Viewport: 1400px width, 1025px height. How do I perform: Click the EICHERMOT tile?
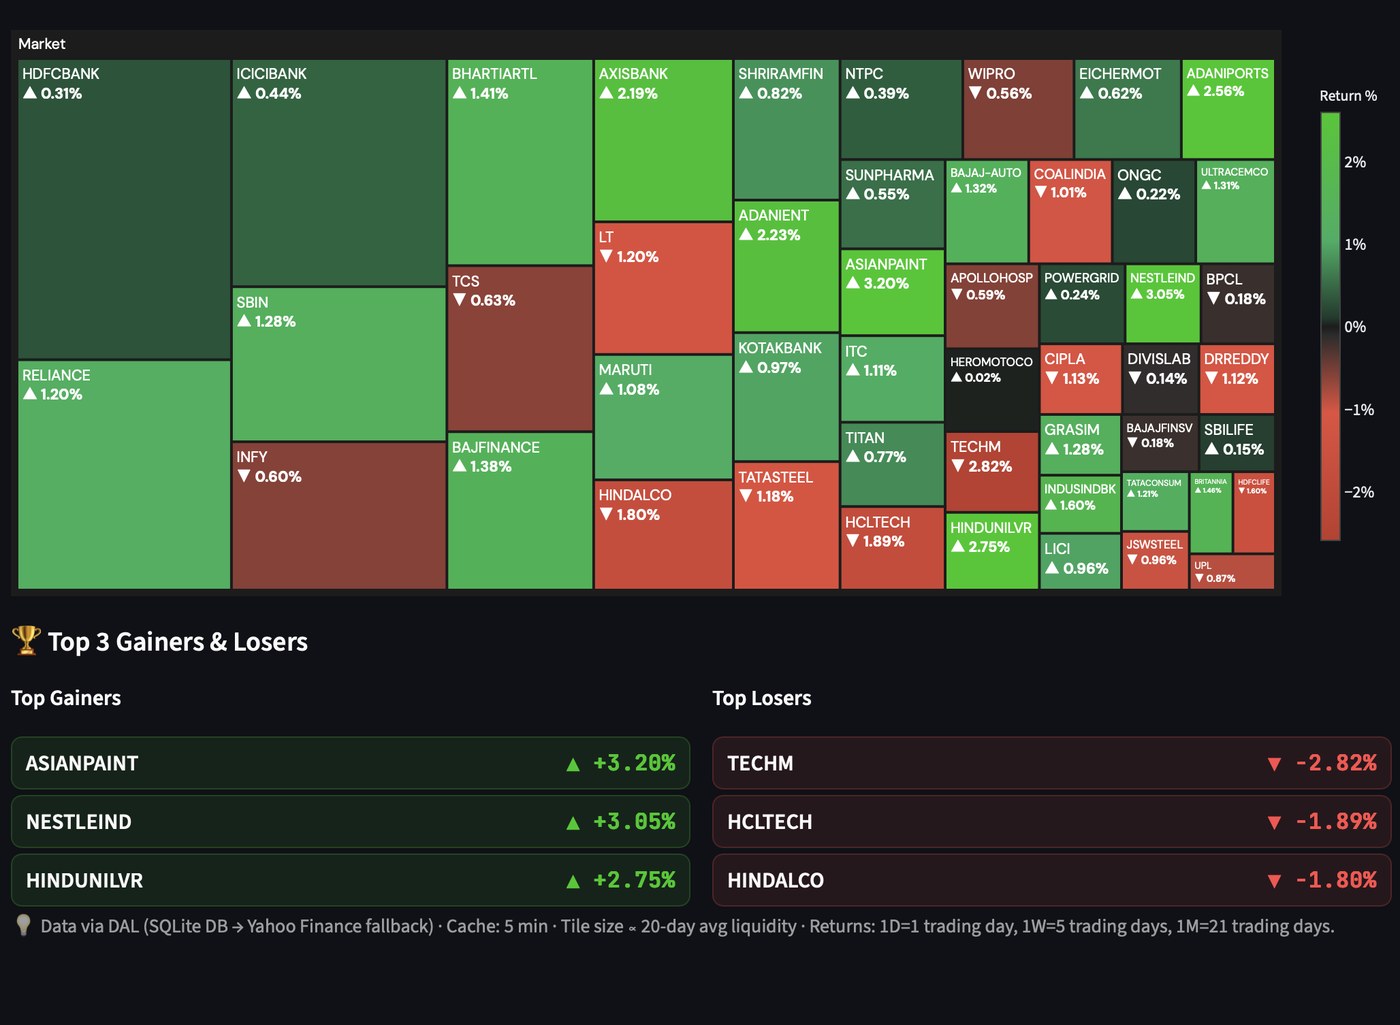point(1127,109)
